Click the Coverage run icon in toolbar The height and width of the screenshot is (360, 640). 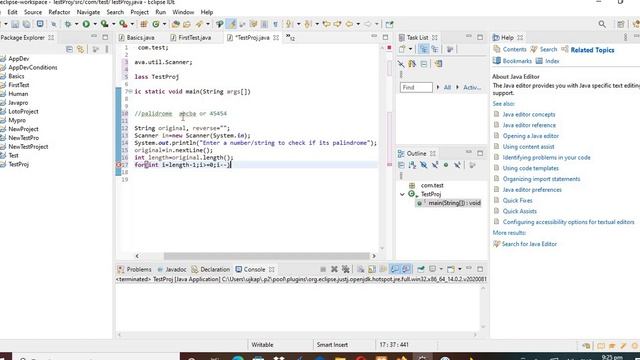(104, 24)
